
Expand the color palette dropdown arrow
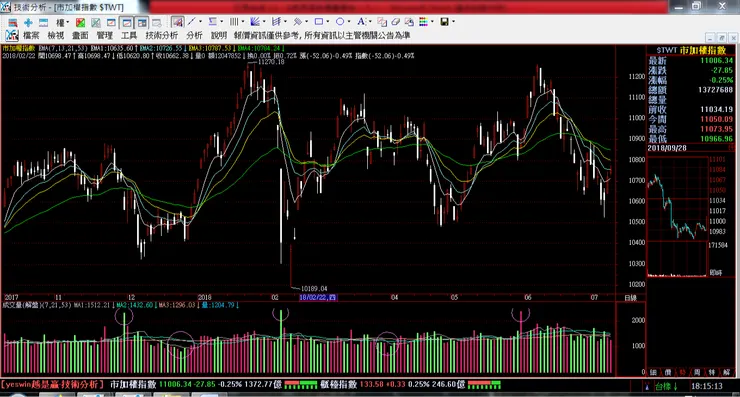coord(432,22)
